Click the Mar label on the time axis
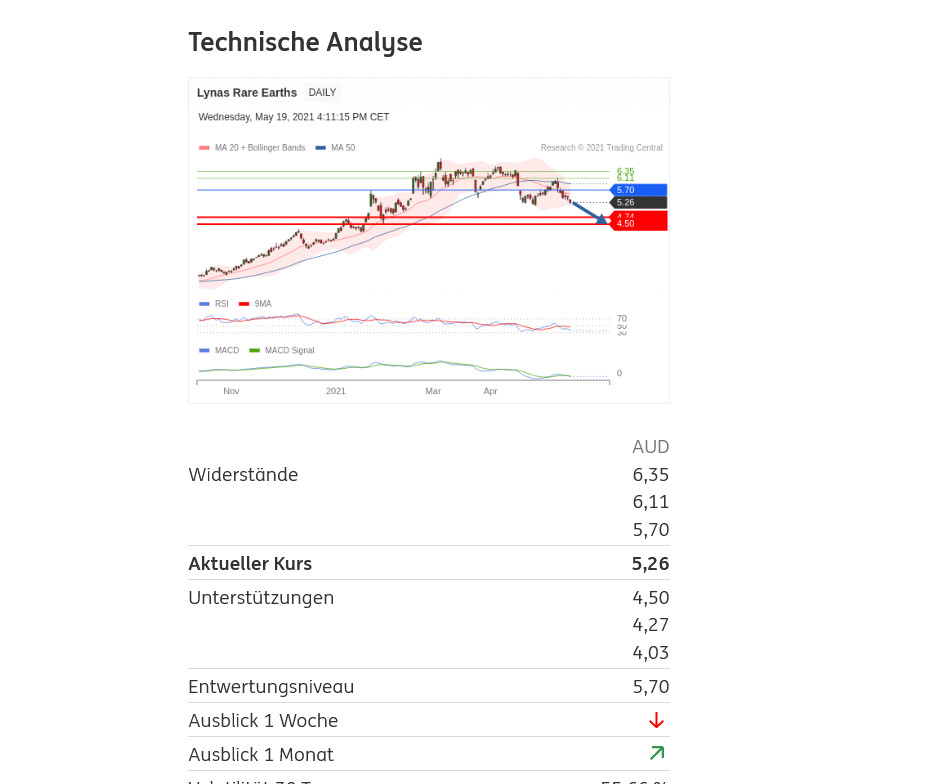 point(433,391)
